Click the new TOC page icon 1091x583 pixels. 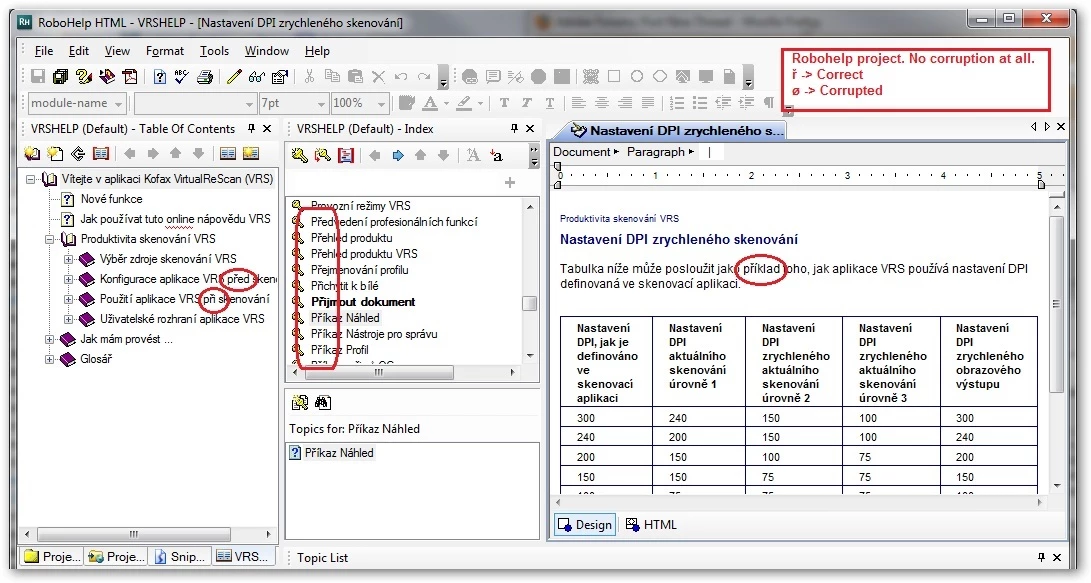[55, 154]
